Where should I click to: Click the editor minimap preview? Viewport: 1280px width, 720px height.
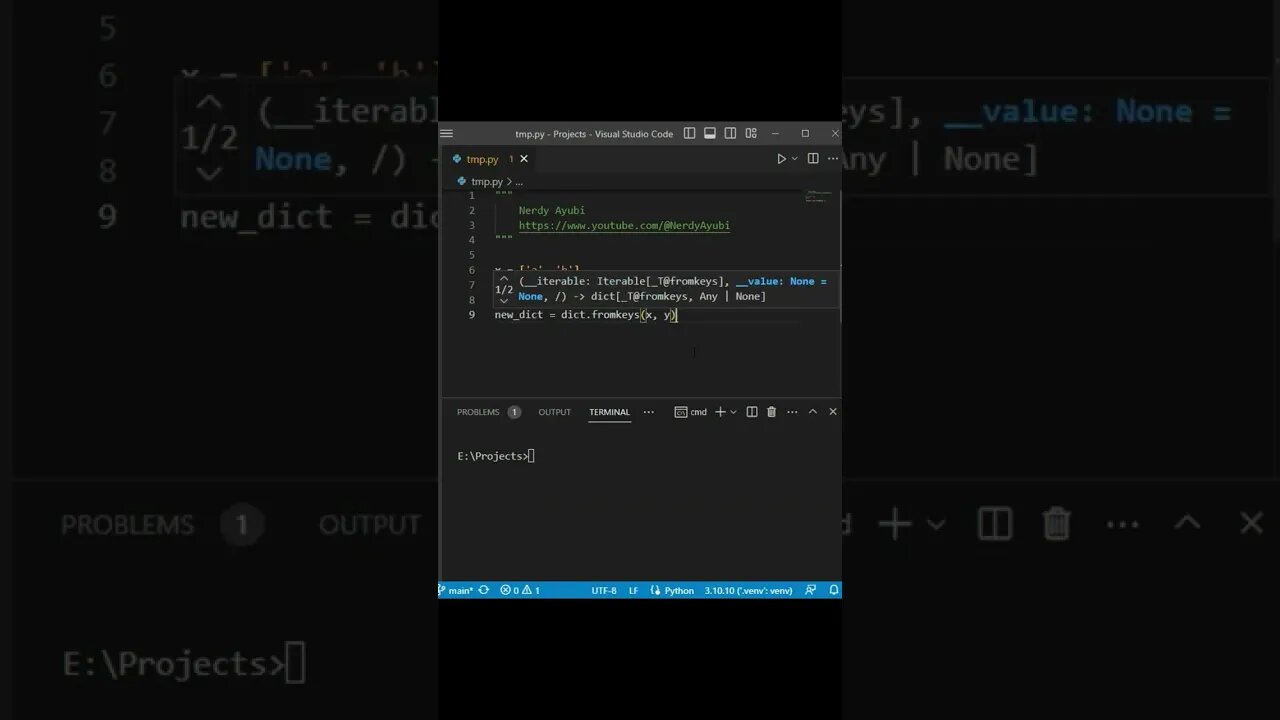coord(818,196)
